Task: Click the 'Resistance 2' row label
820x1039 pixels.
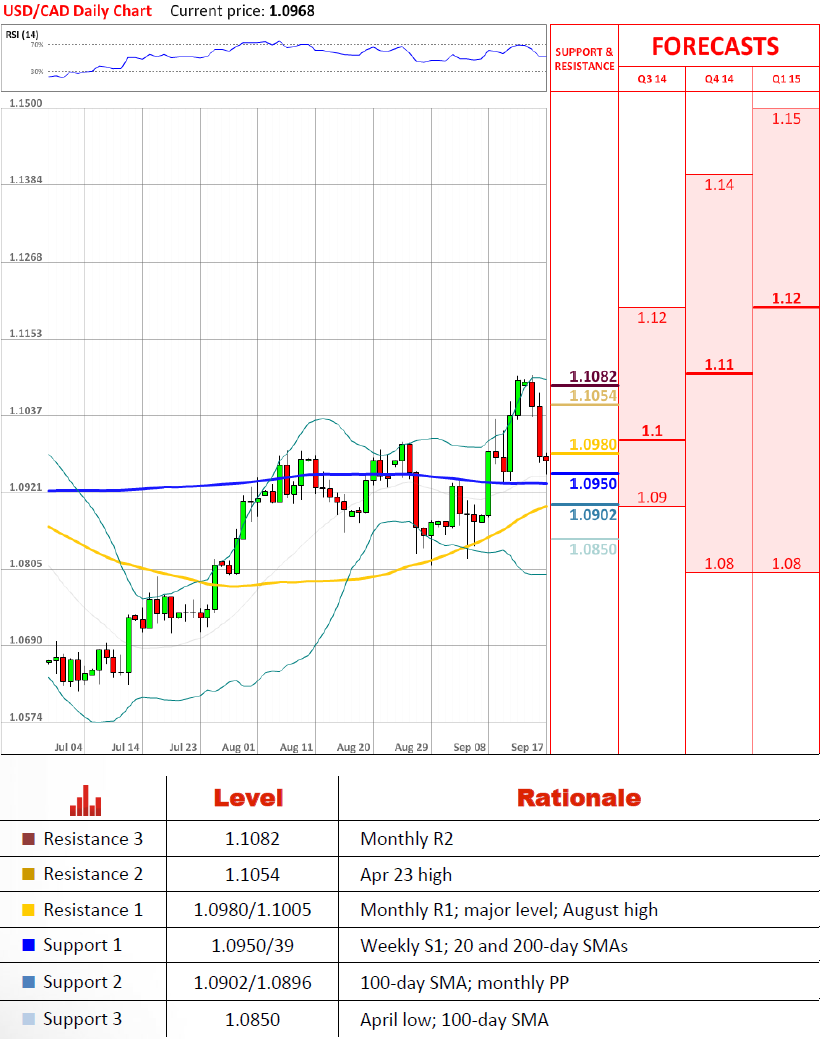Action: click(x=93, y=874)
